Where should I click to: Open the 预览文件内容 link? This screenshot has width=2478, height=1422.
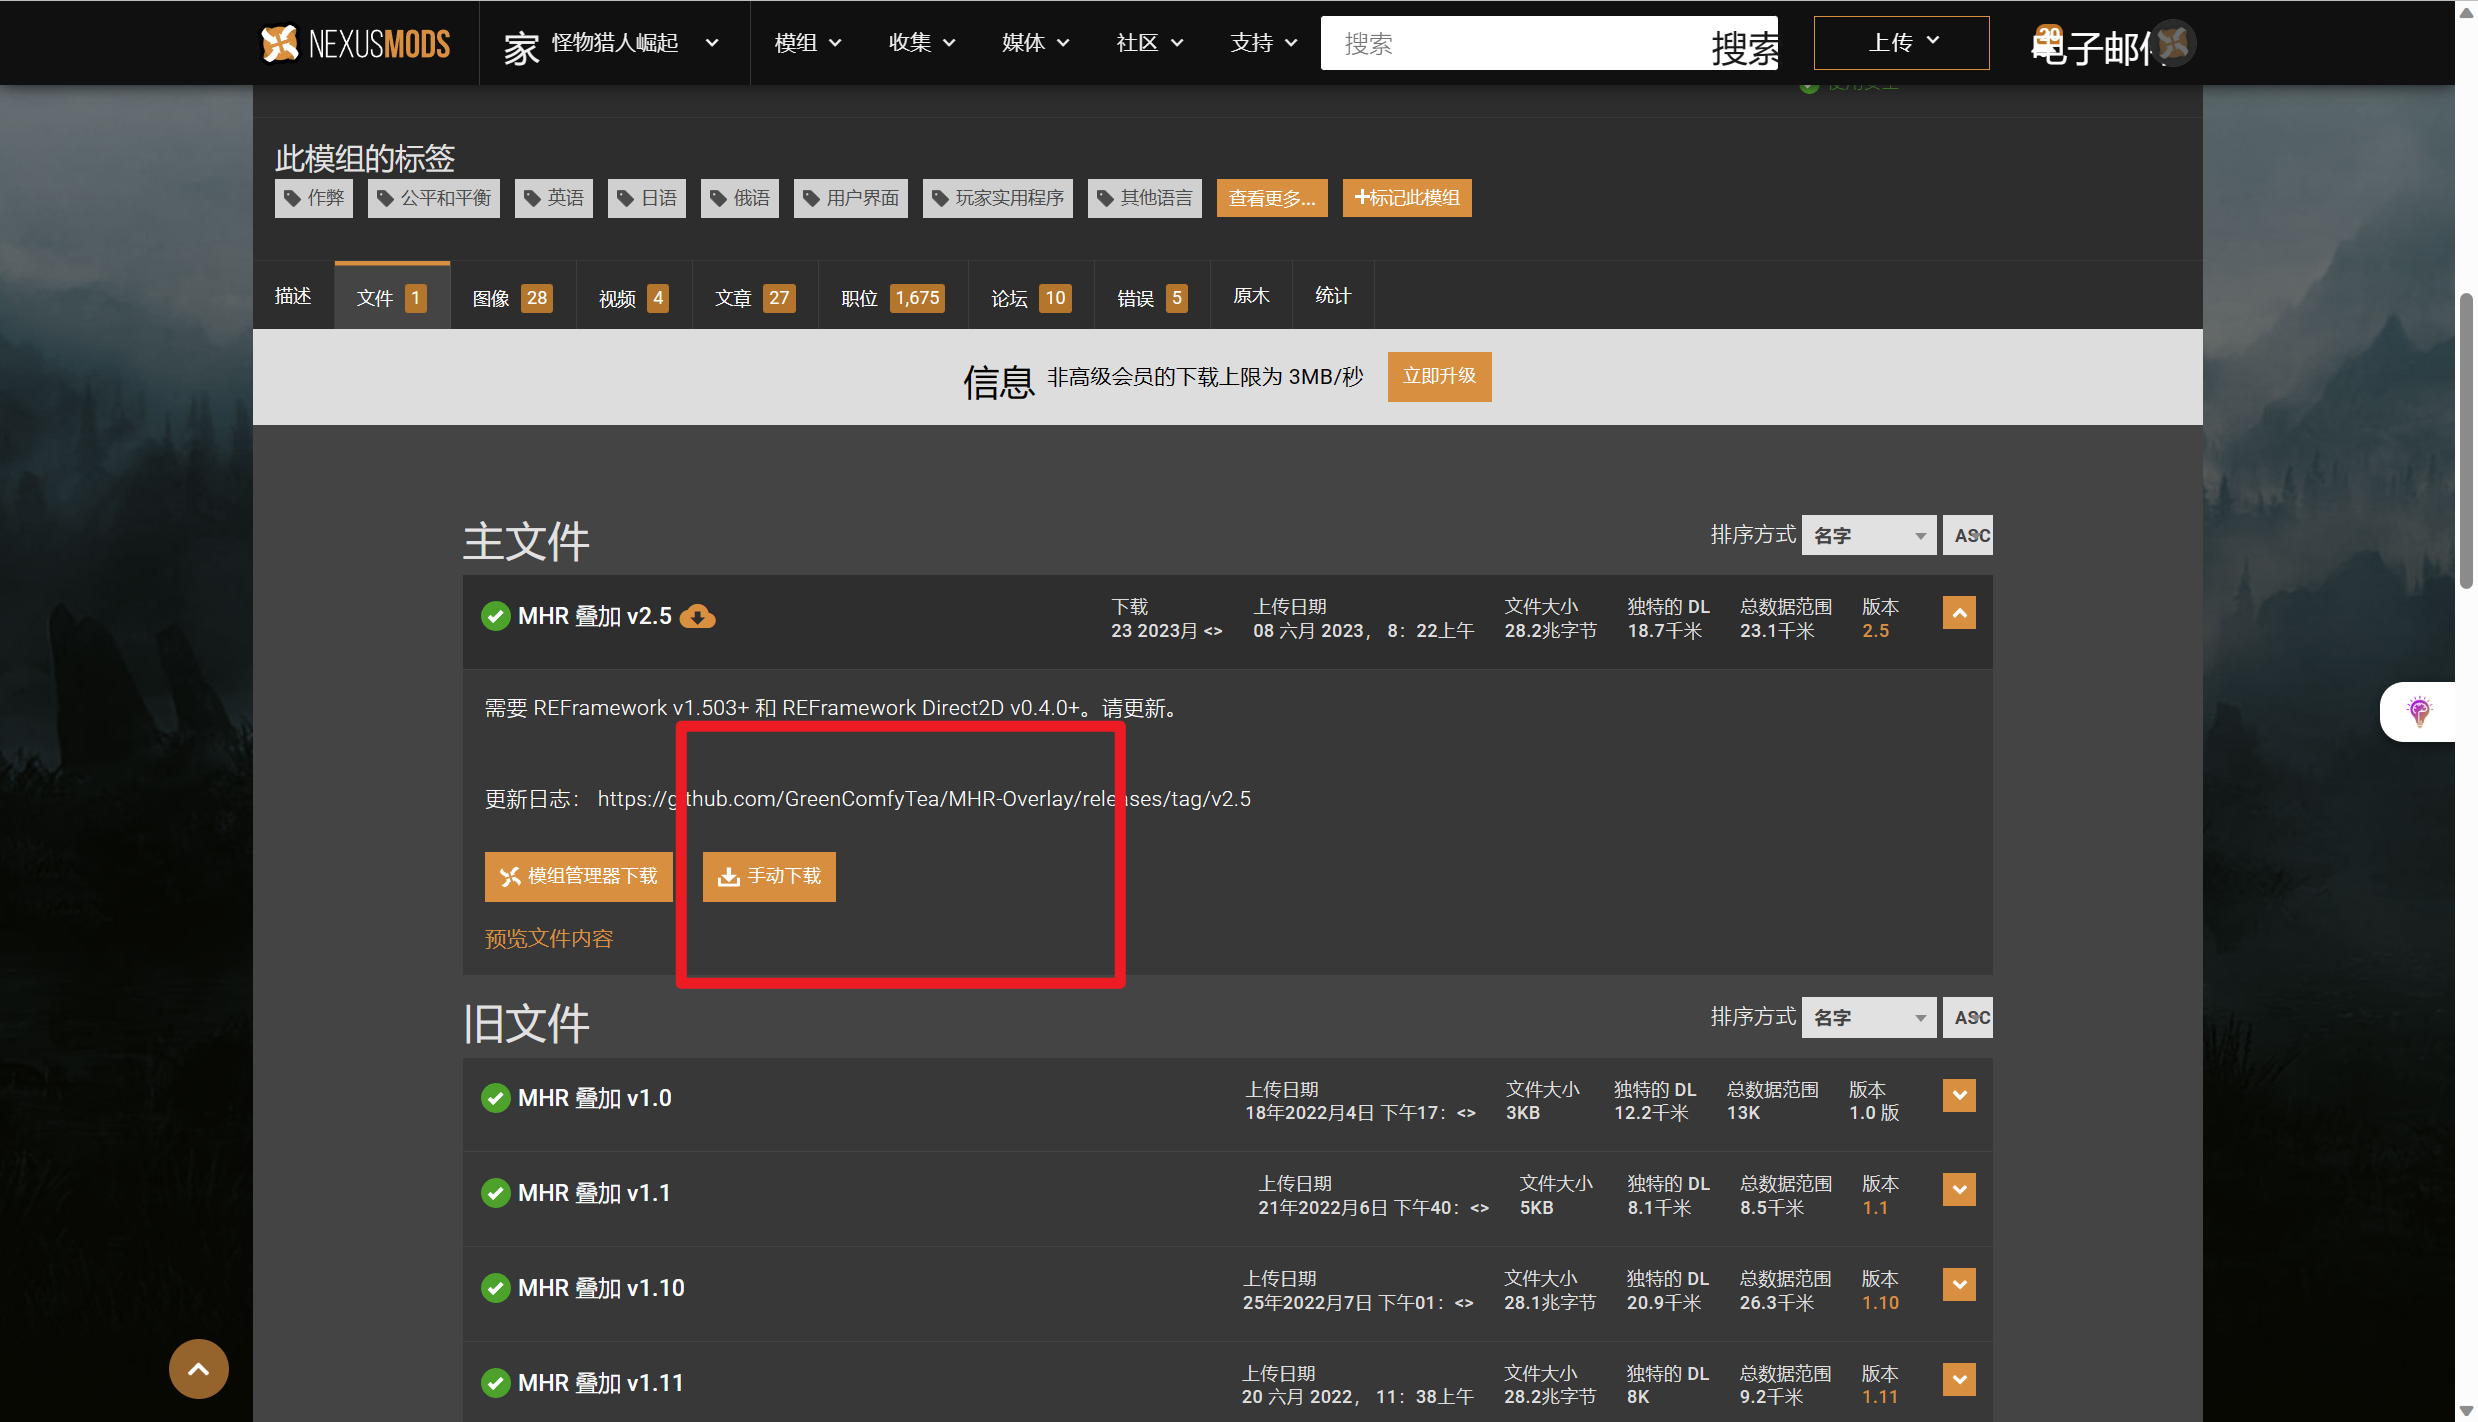point(549,938)
